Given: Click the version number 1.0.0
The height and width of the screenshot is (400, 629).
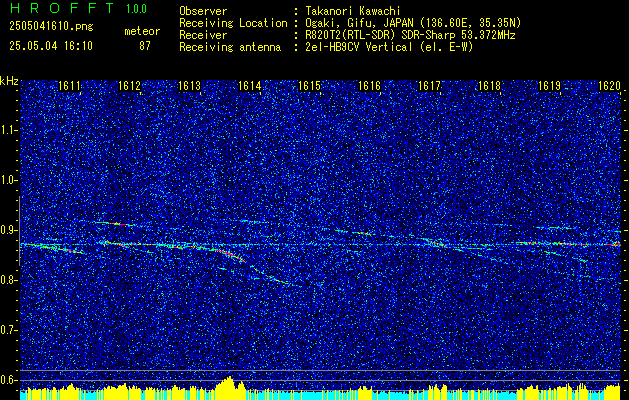Looking at the screenshot, I should click(x=136, y=9).
